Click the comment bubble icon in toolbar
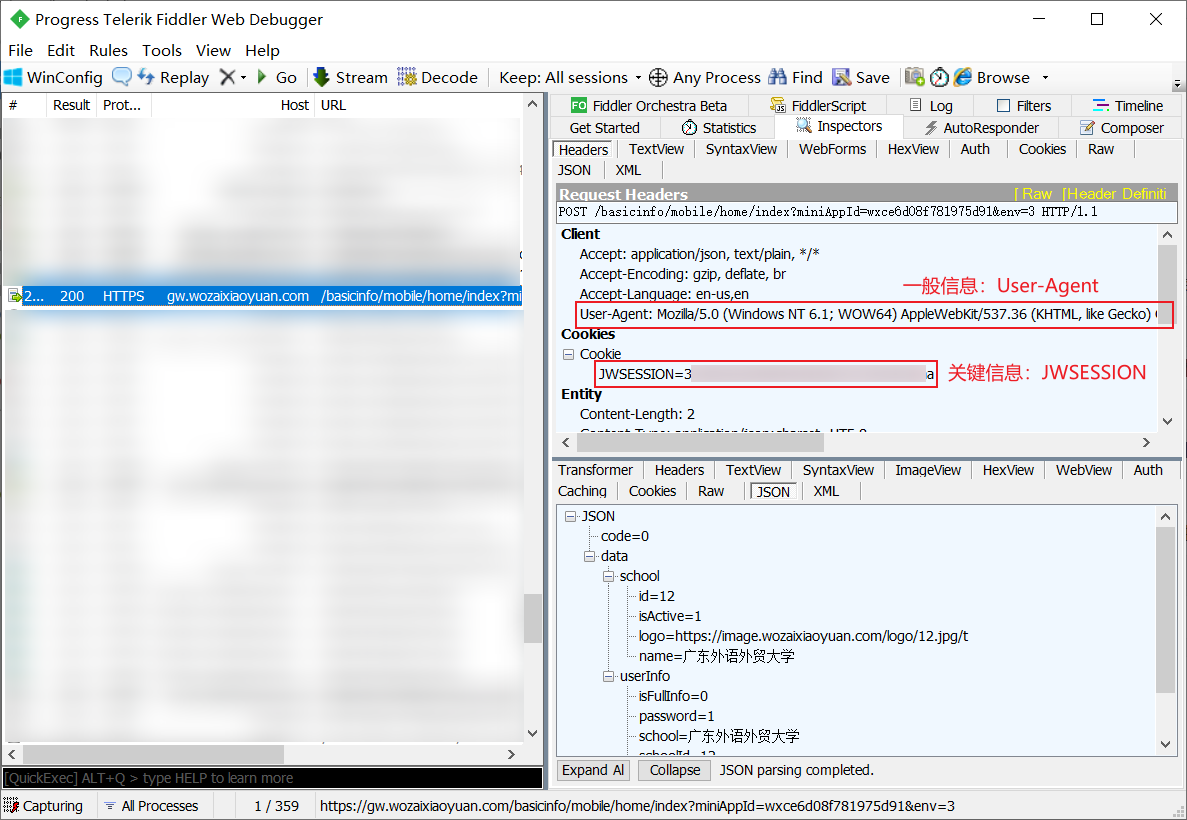1187x820 pixels. (122, 77)
